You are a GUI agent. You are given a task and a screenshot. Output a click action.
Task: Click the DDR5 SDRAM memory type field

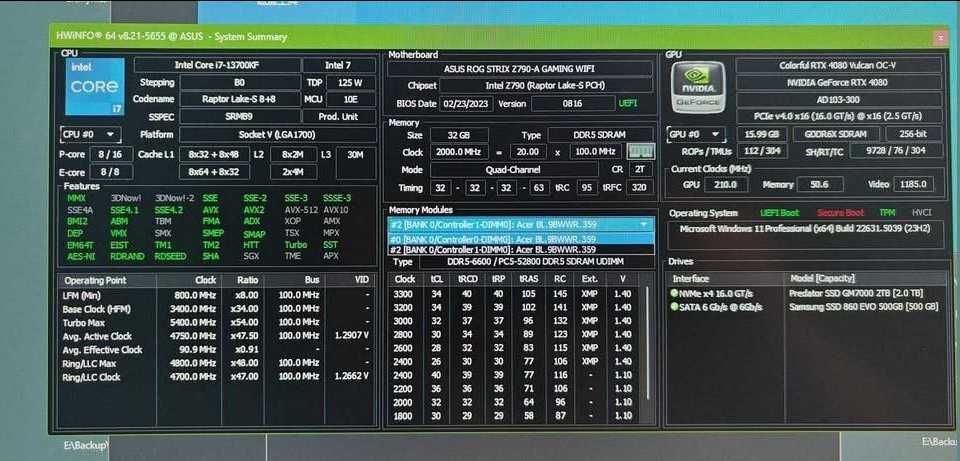tap(601, 135)
